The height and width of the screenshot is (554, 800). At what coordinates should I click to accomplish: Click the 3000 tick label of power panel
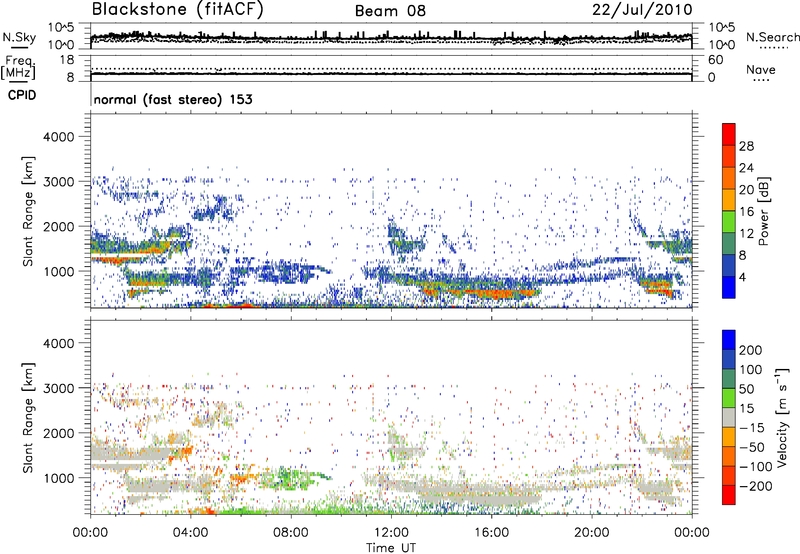pos(58,182)
